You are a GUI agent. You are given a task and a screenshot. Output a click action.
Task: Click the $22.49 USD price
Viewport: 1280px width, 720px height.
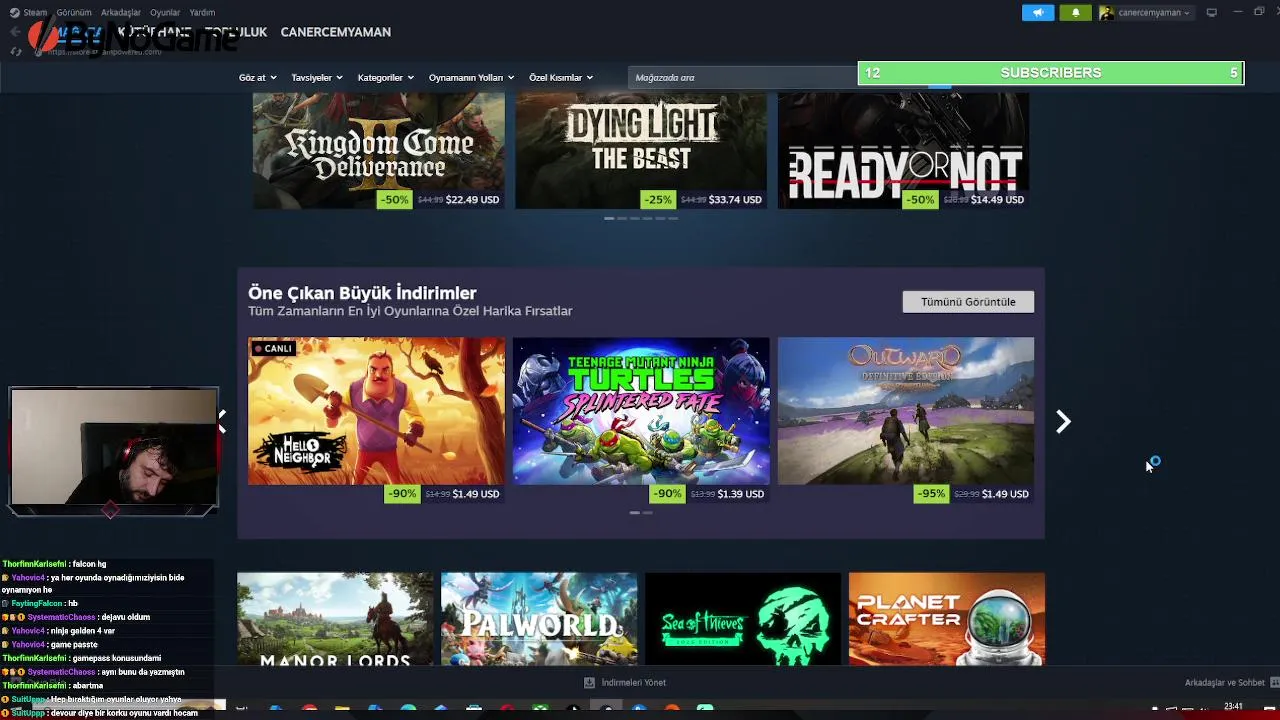(x=472, y=200)
